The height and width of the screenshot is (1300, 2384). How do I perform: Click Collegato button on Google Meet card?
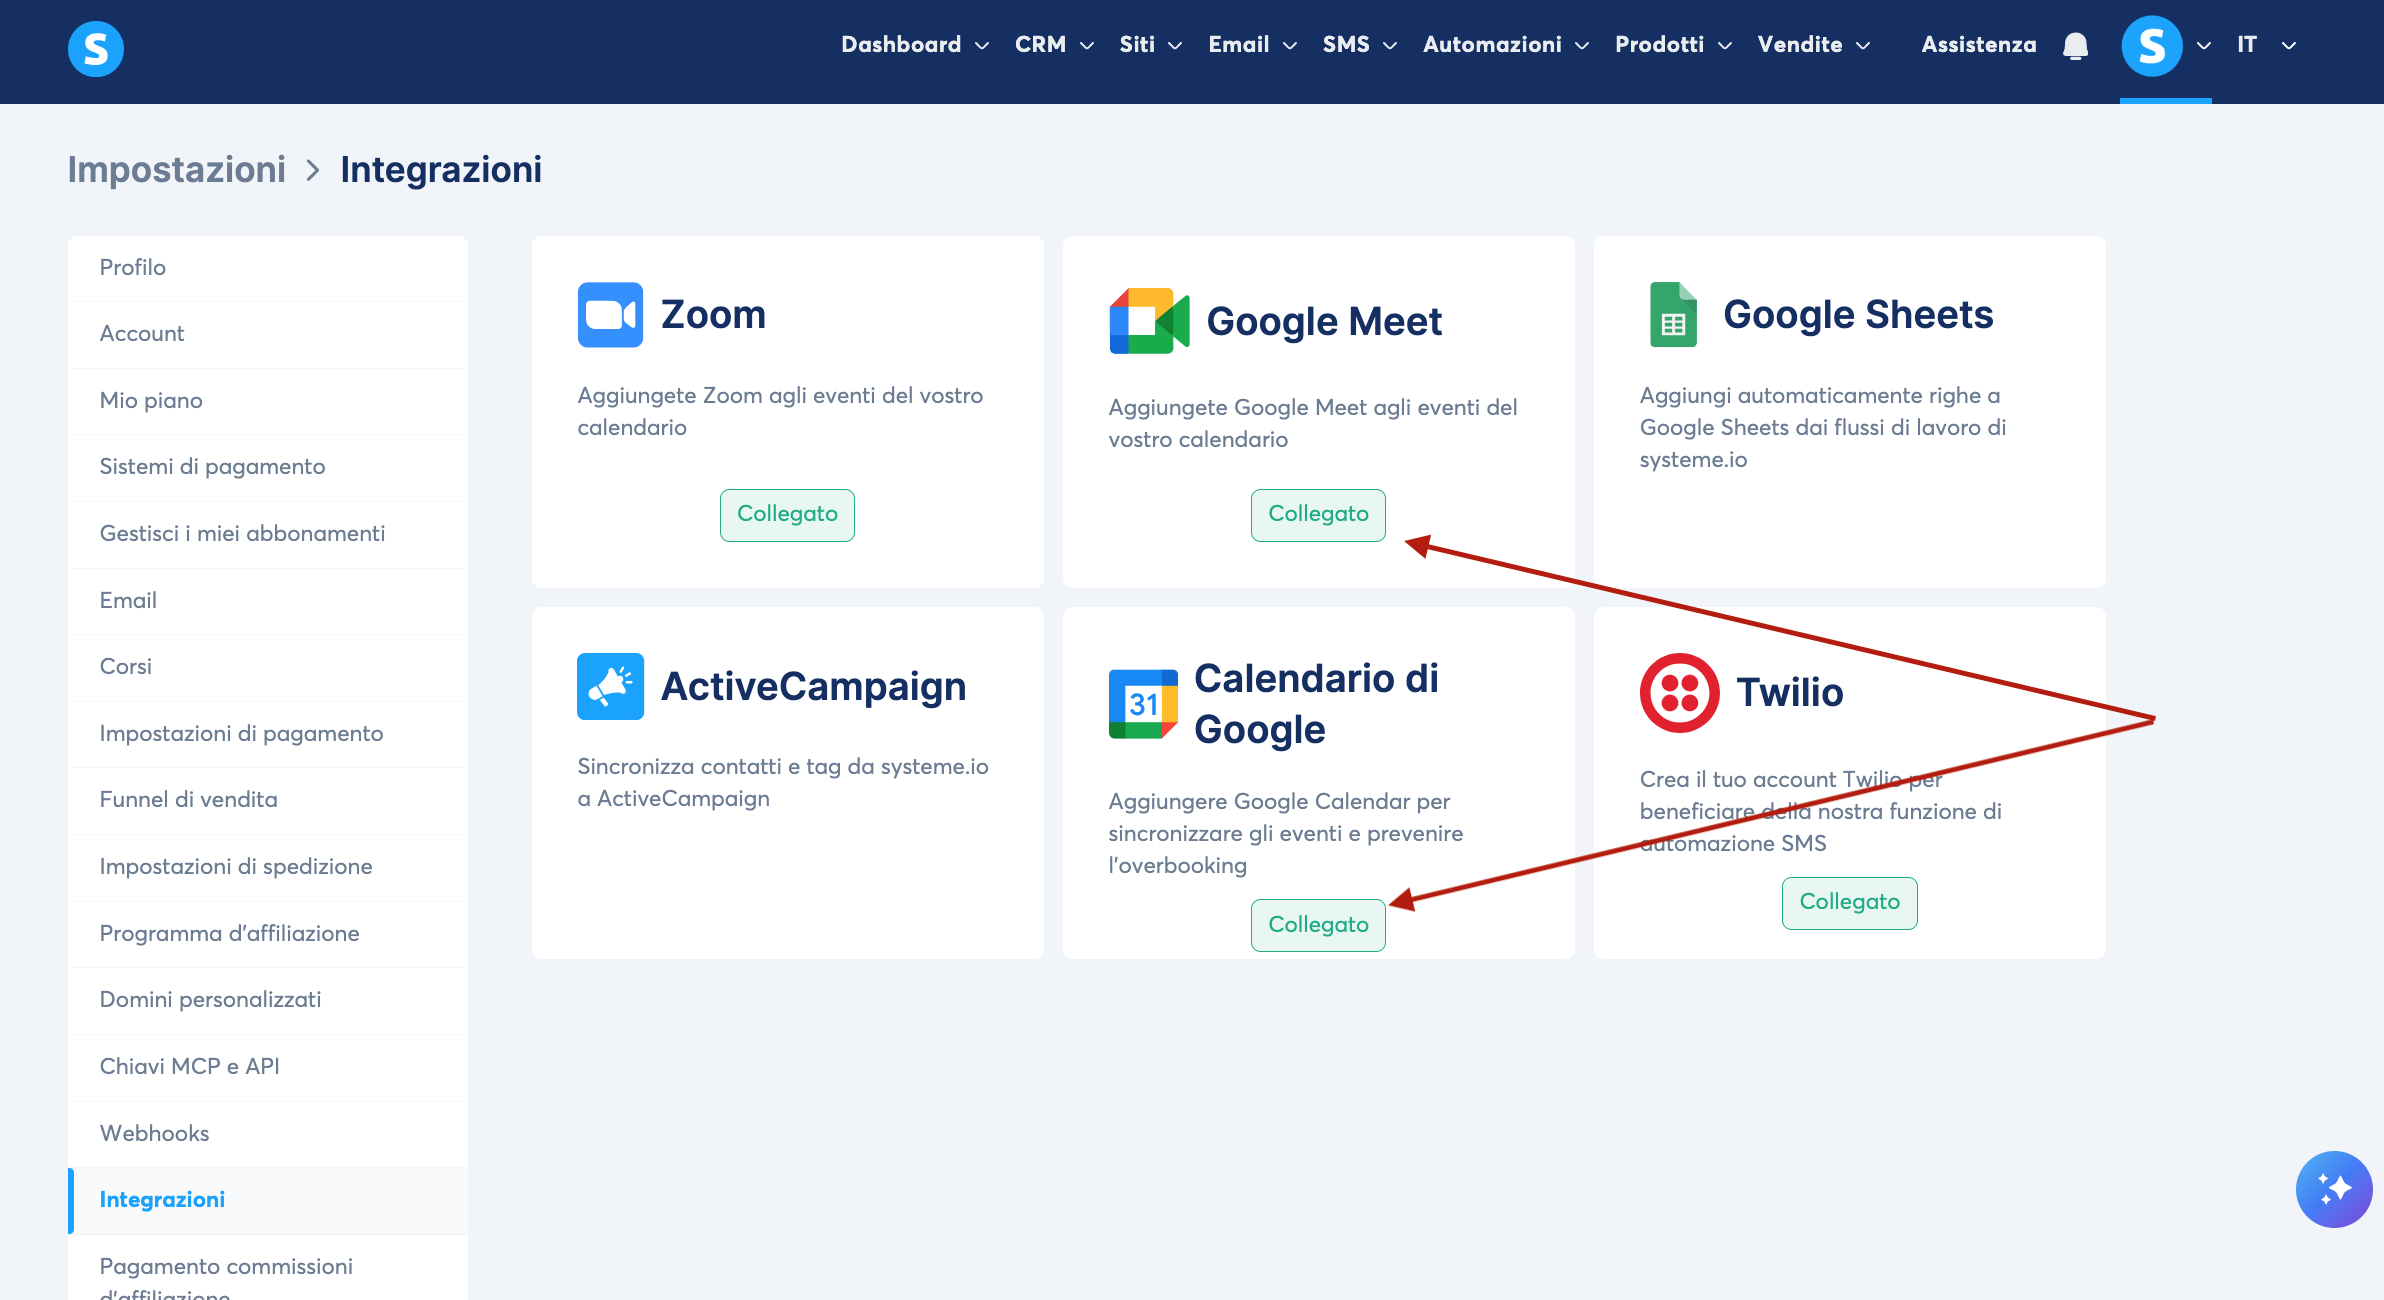(1318, 515)
